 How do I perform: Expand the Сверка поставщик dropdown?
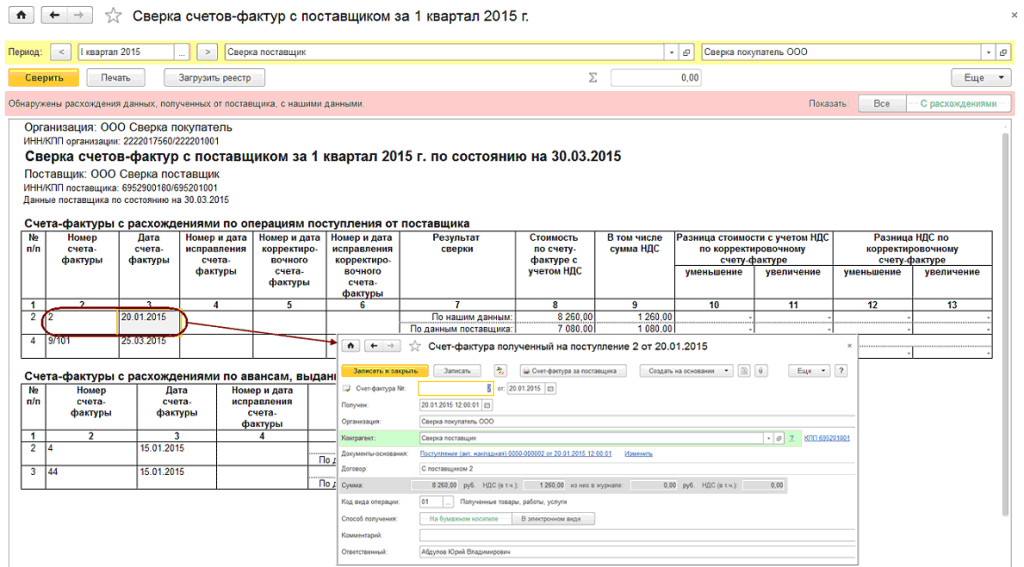click(672, 52)
